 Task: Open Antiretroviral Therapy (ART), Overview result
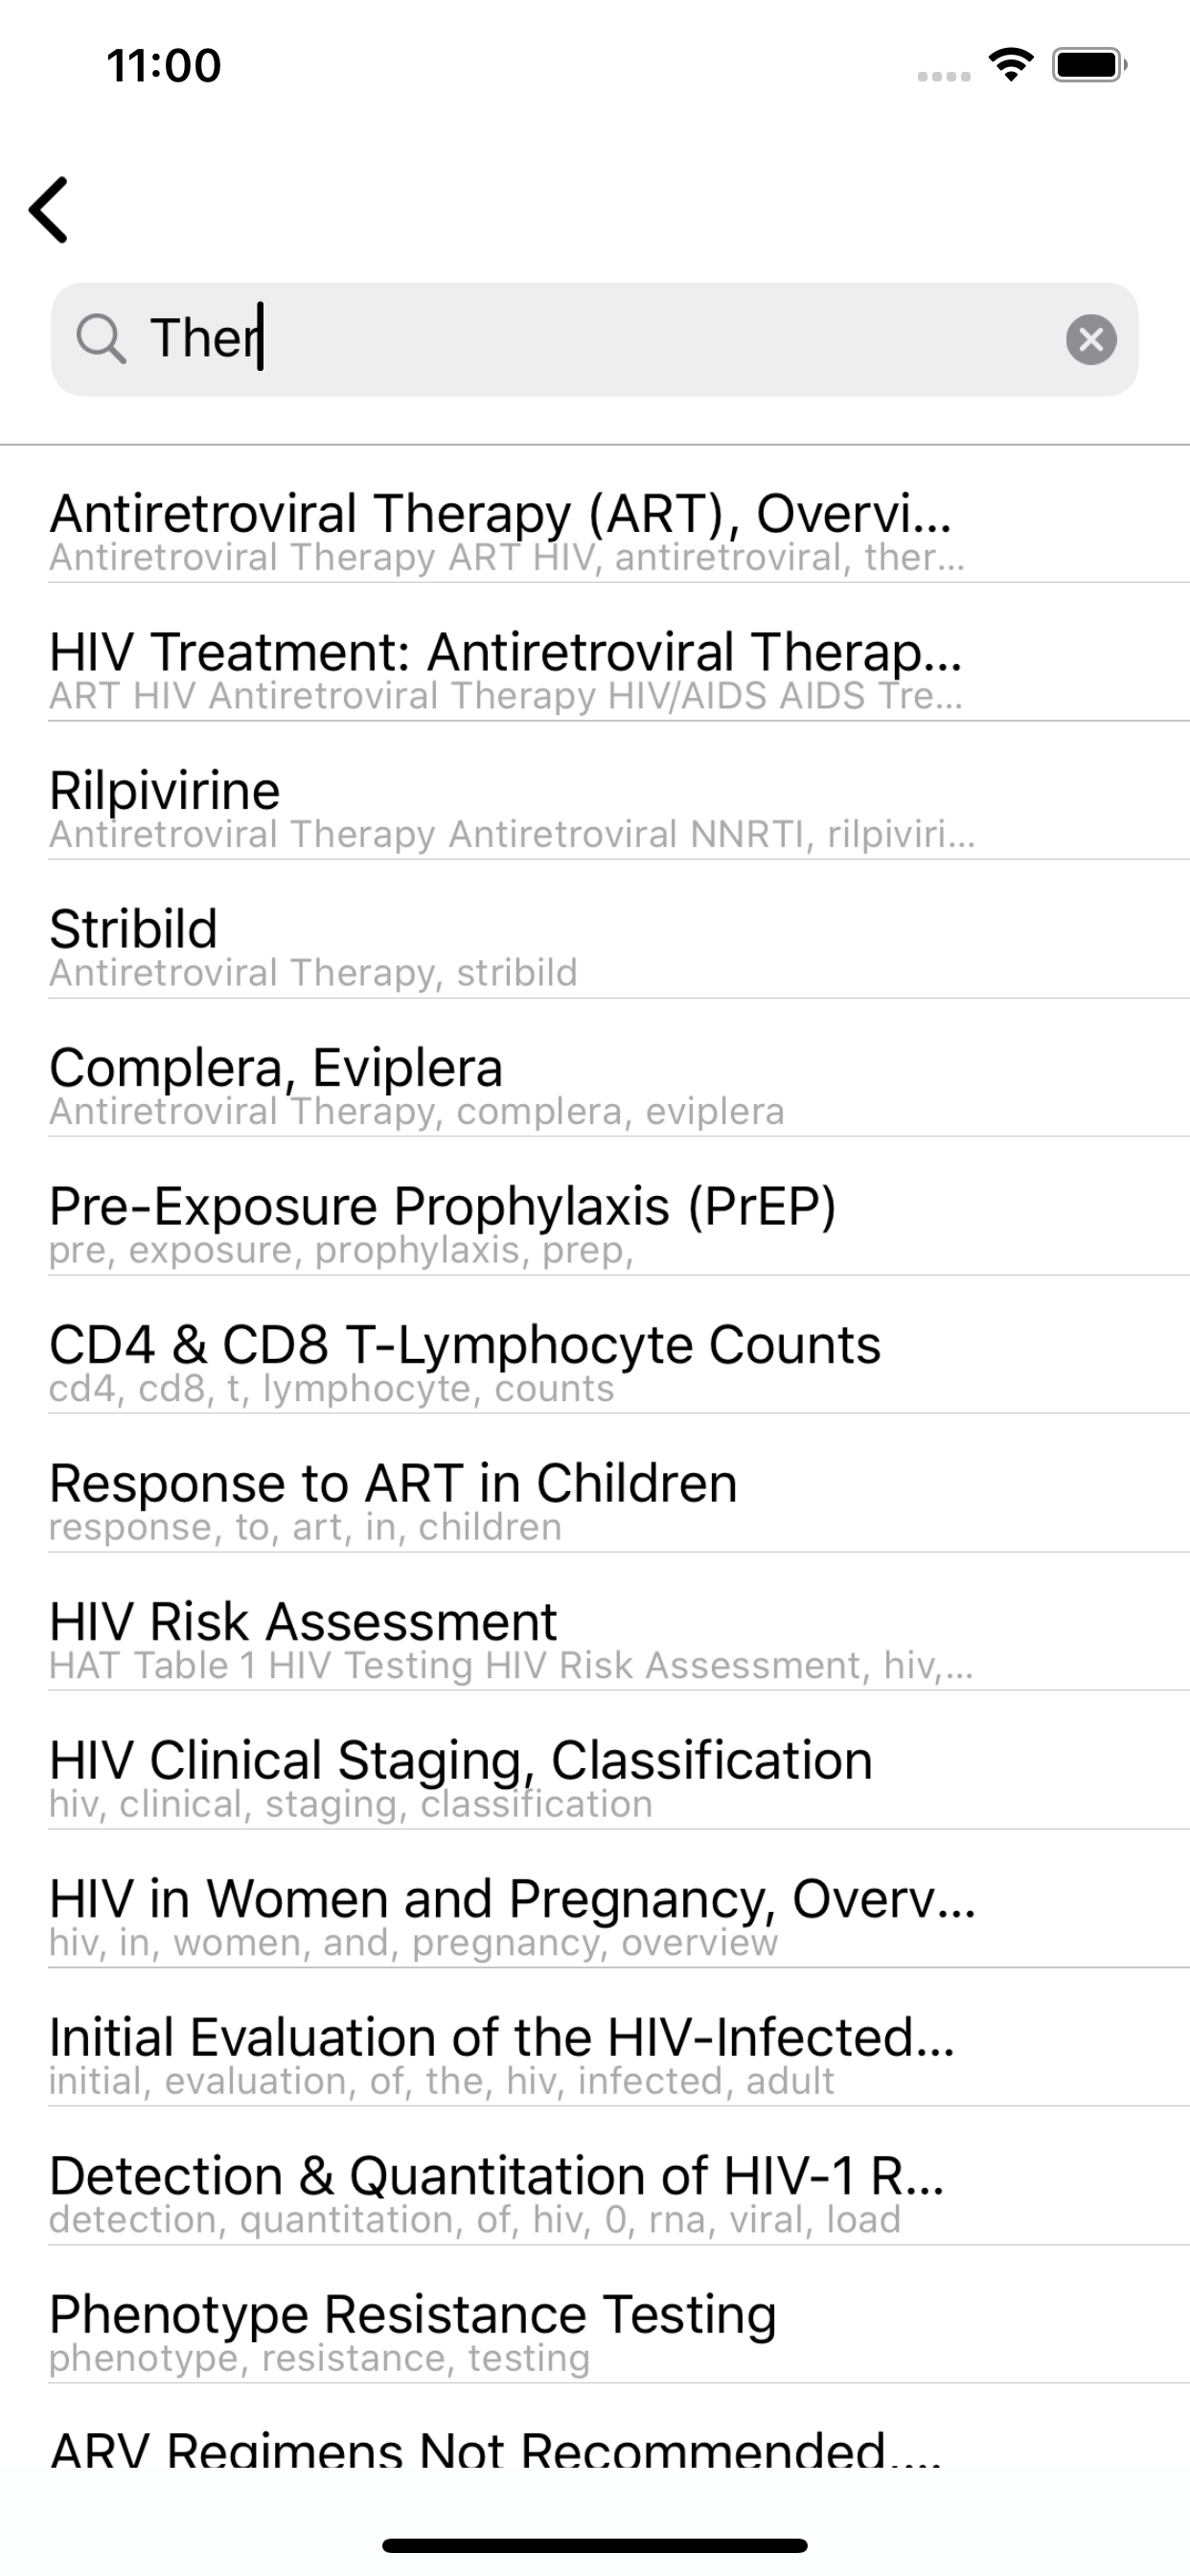500,530
